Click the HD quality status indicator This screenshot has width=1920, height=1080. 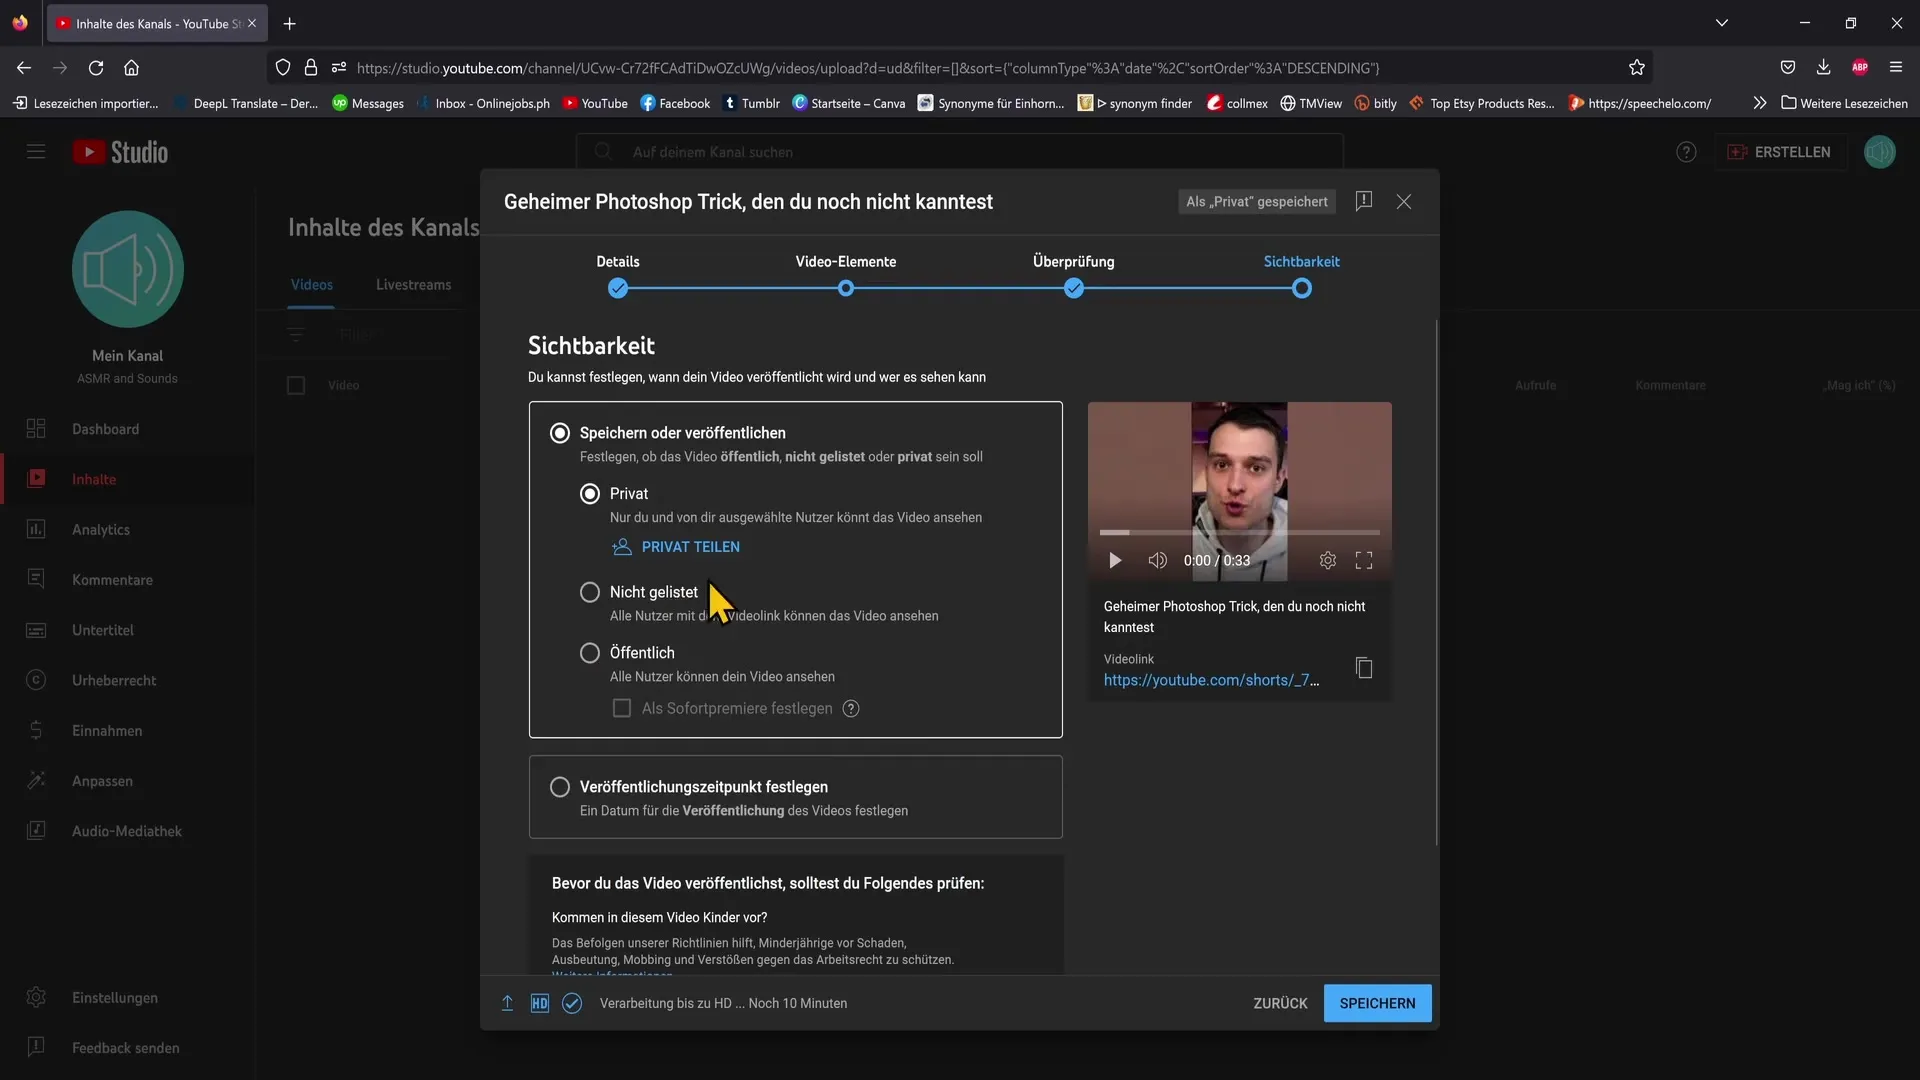click(539, 1004)
